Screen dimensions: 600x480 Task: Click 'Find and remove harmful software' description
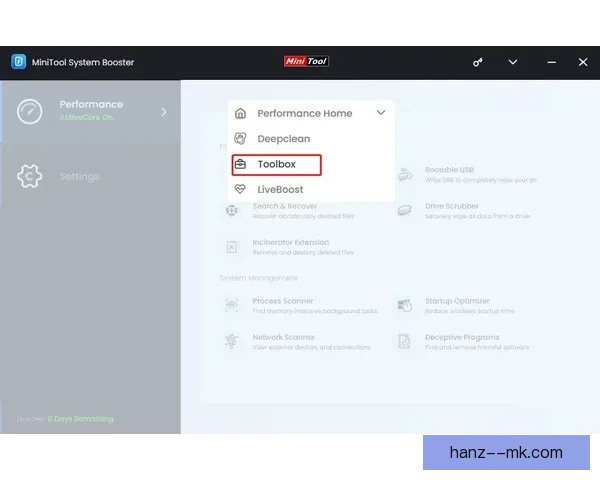[477, 347]
